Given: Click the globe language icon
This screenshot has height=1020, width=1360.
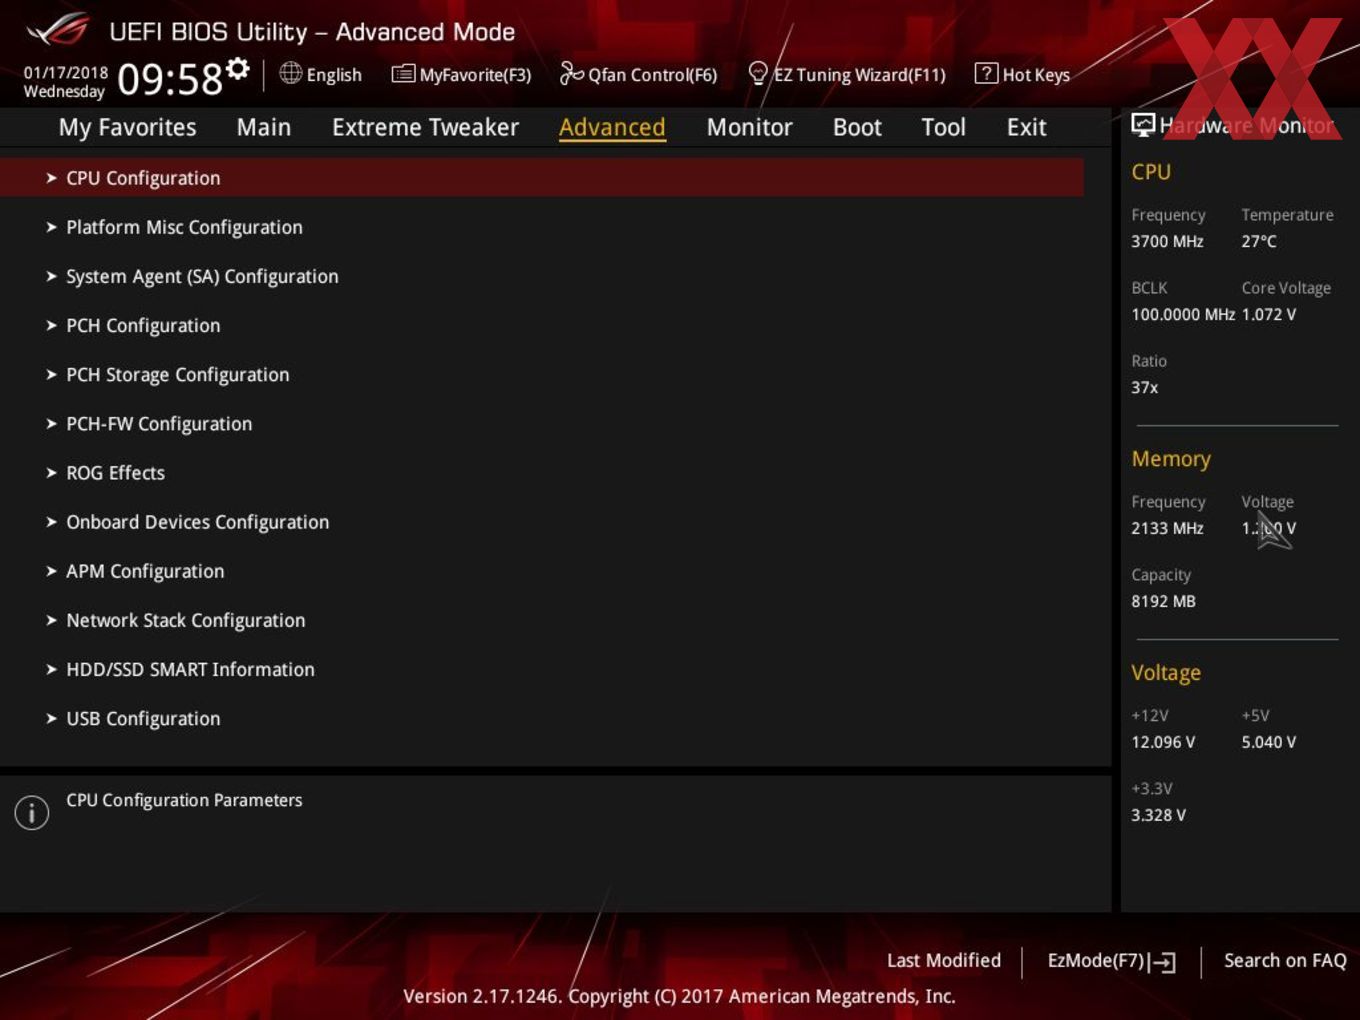Looking at the screenshot, I should 290,73.
